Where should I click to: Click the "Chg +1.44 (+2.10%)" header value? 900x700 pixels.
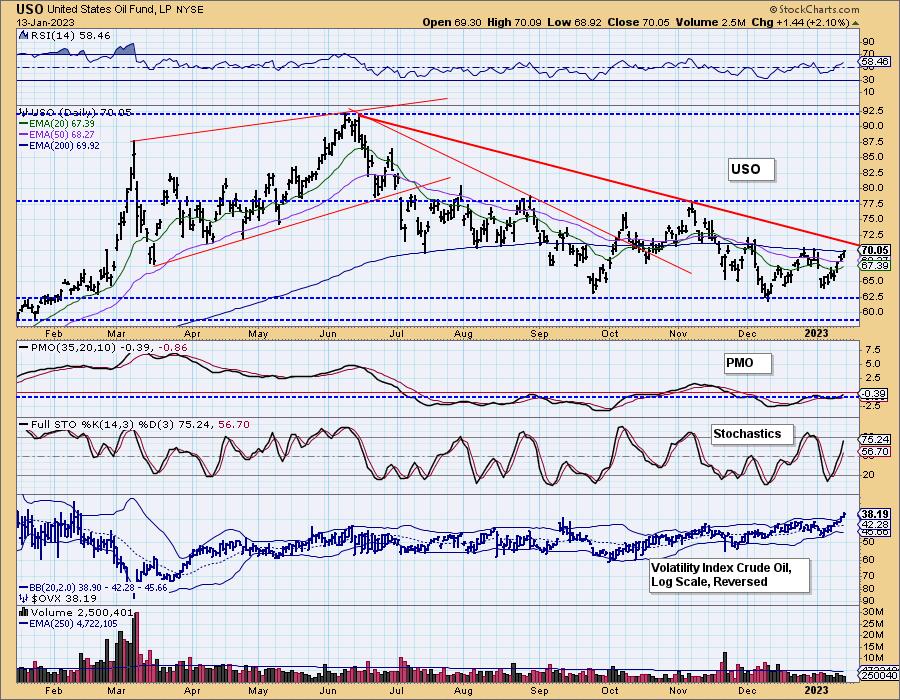[800, 22]
